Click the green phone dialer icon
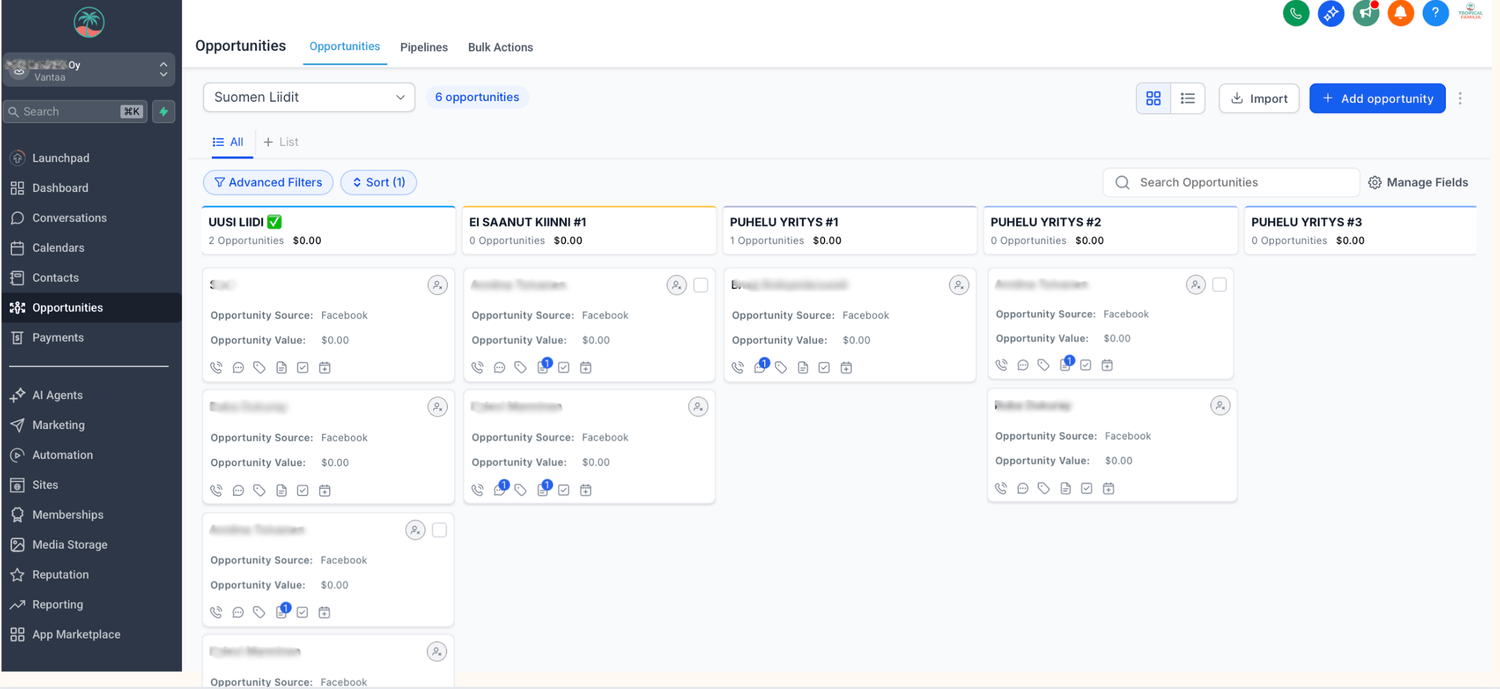The width and height of the screenshot is (1500, 689). click(1296, 13)
